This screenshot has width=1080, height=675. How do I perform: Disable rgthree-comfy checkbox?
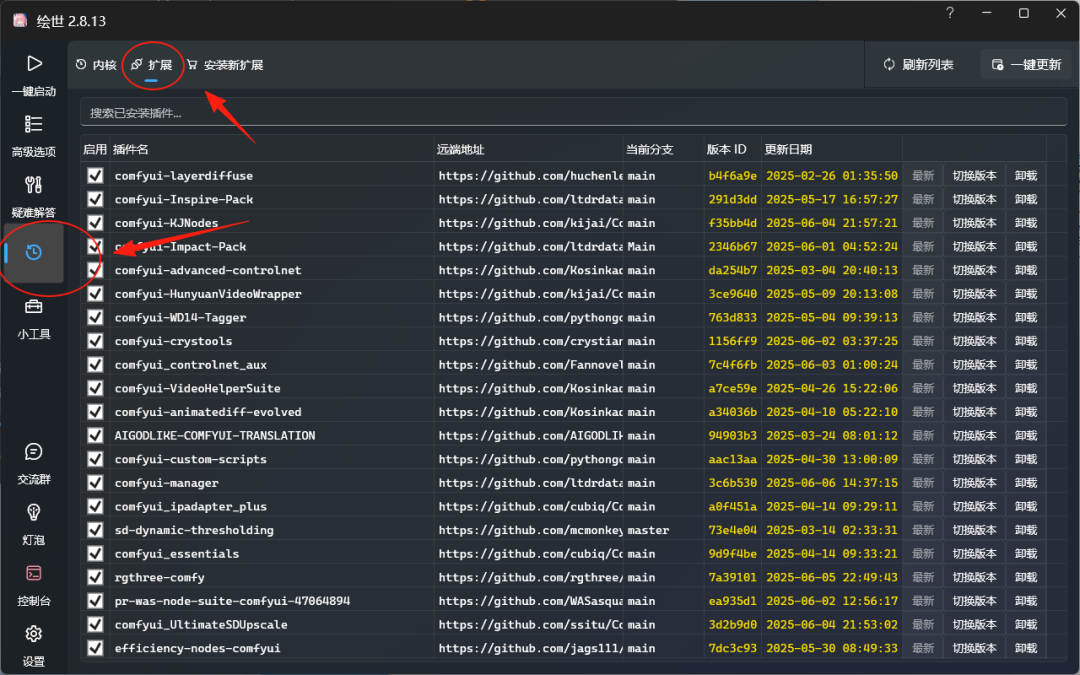(95, 577)
